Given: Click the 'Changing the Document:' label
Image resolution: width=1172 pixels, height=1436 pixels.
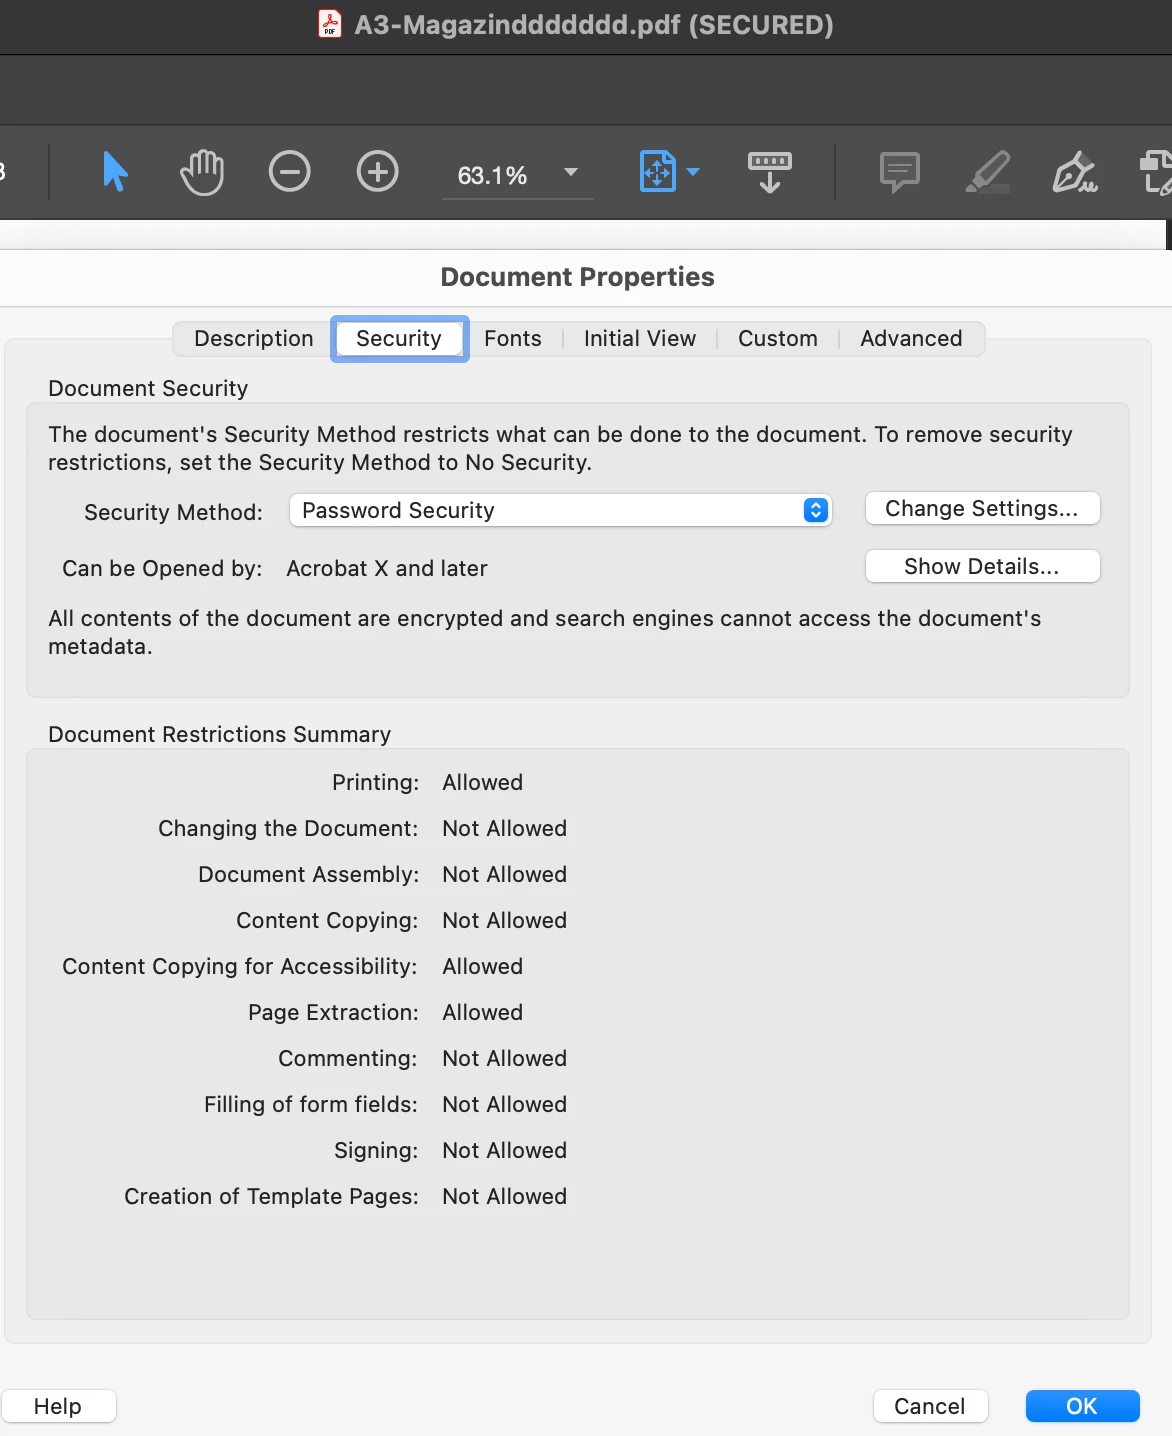Looking at the screenshot, I should coord(288,828).
